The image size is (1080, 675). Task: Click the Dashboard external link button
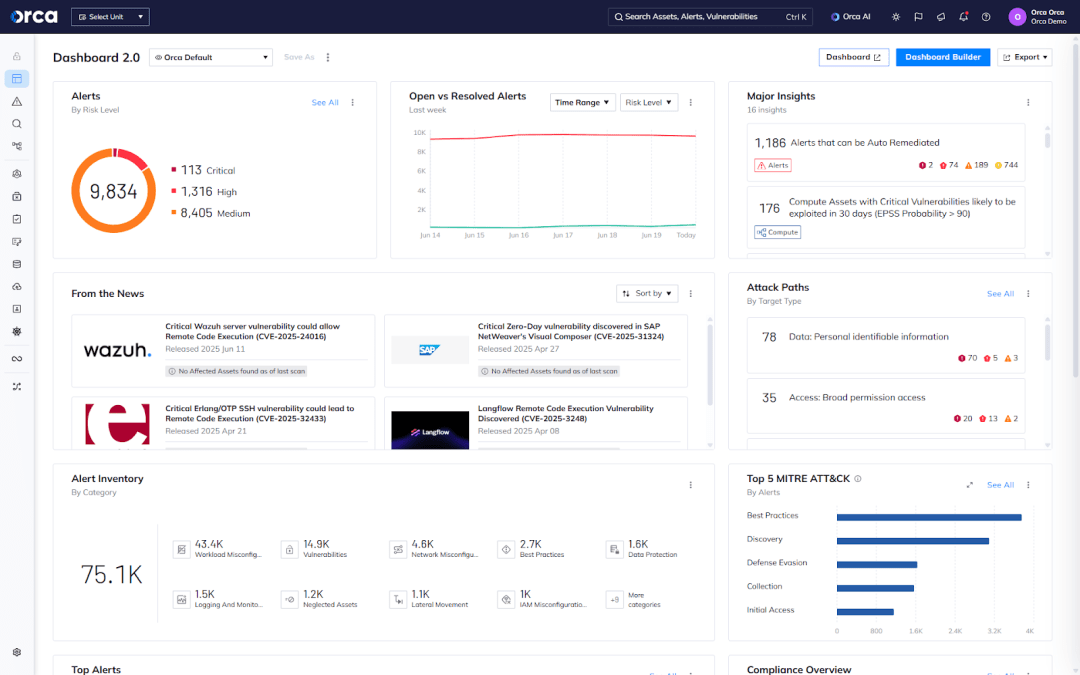[853, 57]
